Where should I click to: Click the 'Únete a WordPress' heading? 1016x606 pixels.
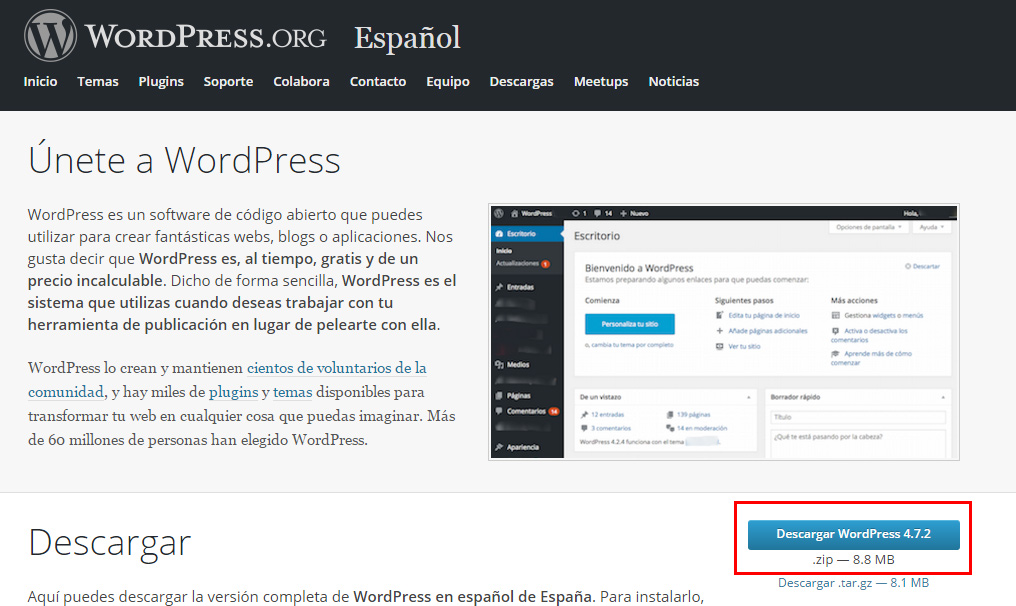[184, 158]
